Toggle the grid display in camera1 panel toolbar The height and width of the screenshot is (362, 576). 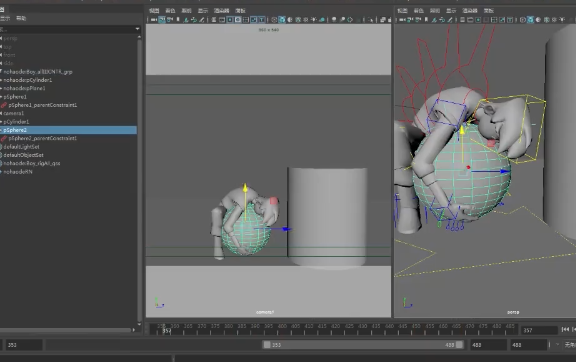point(214,20)
